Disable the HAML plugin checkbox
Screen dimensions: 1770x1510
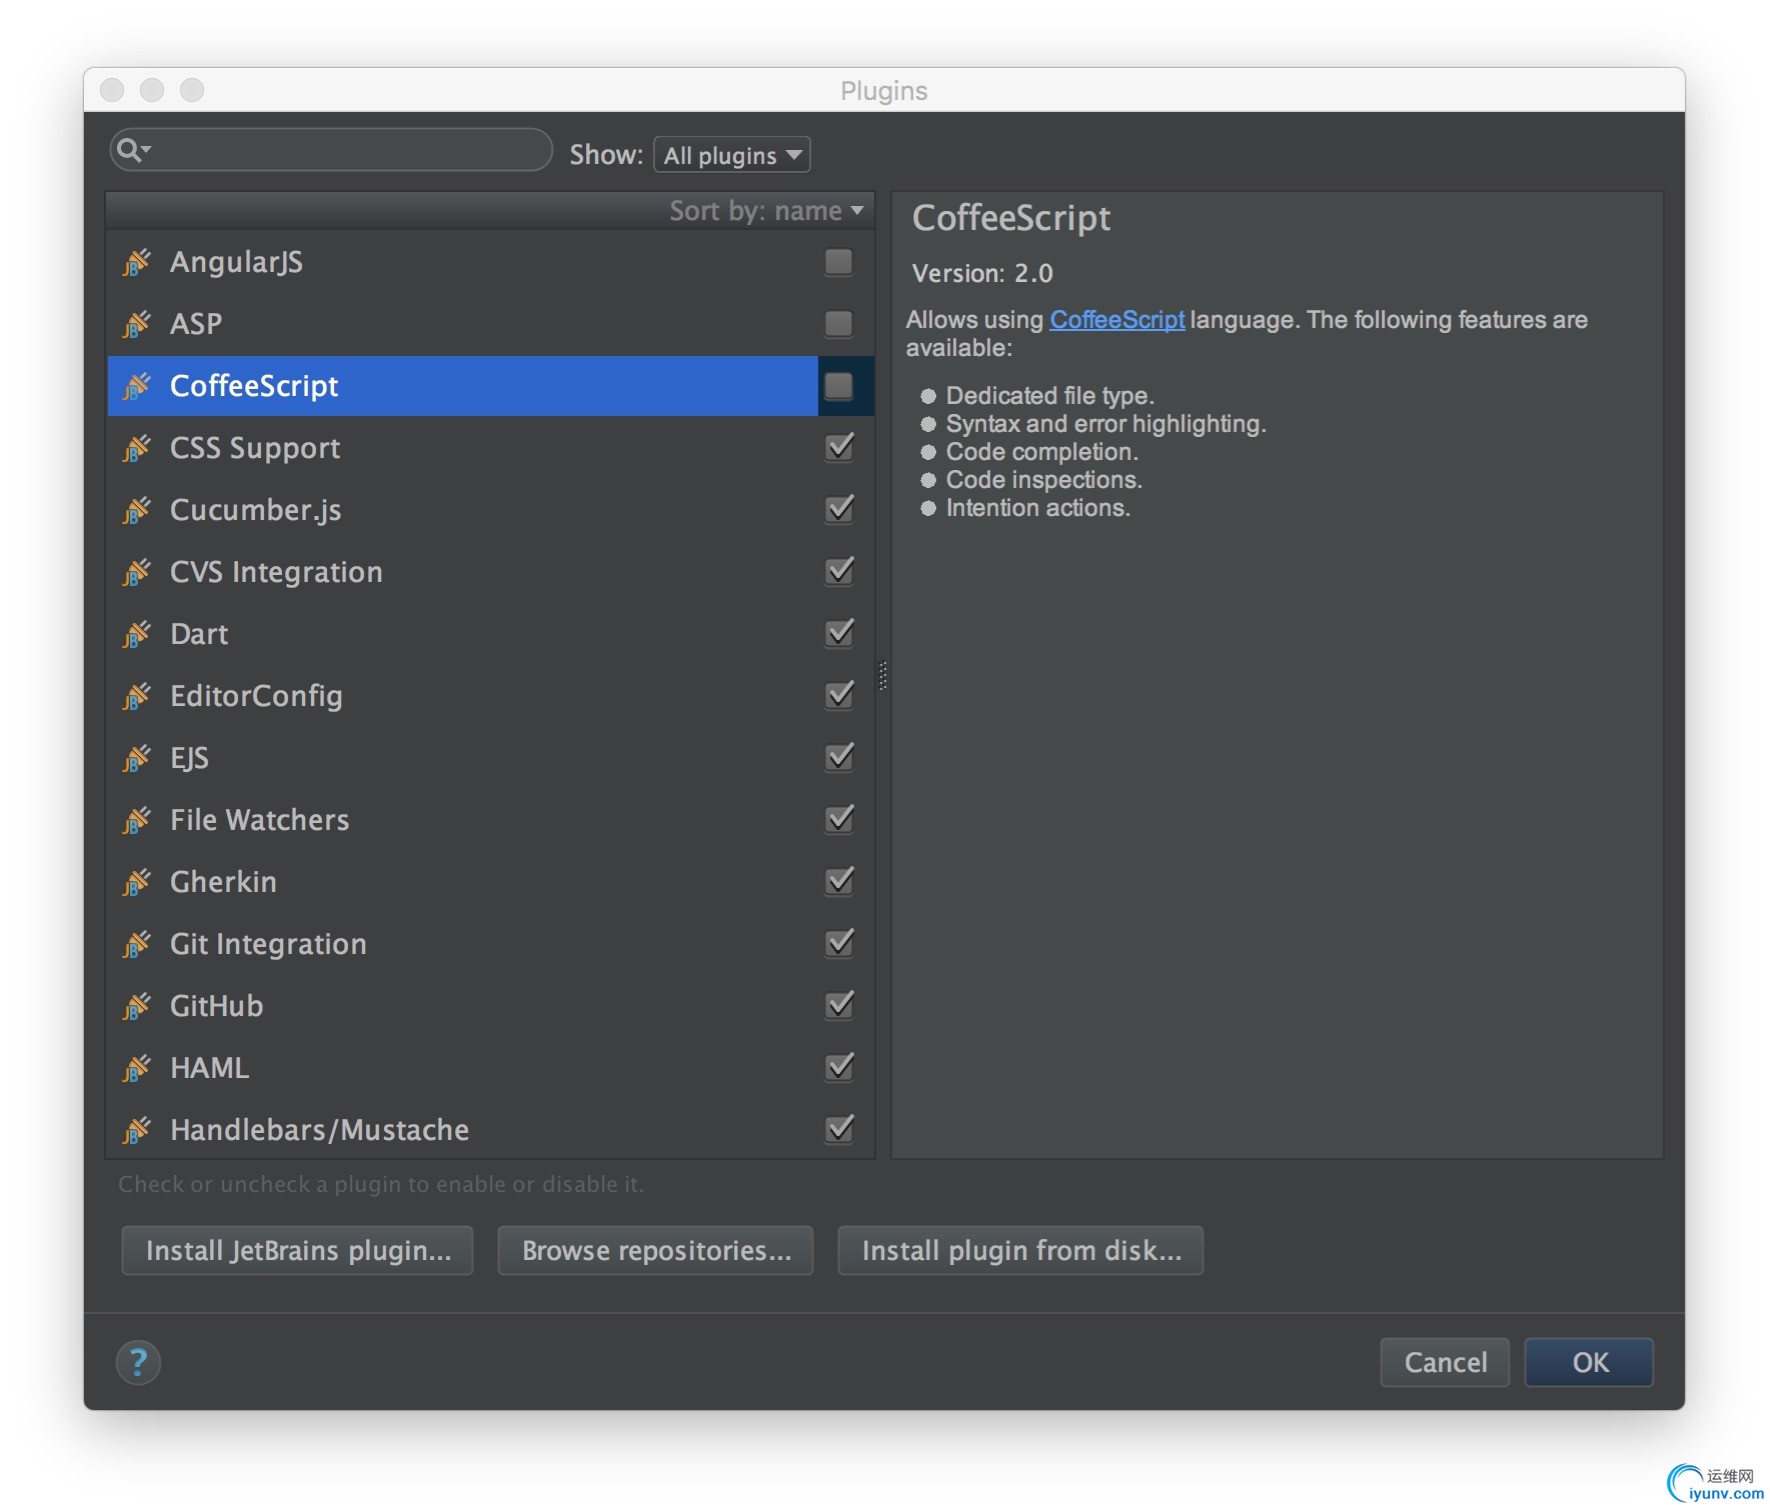839,1068
